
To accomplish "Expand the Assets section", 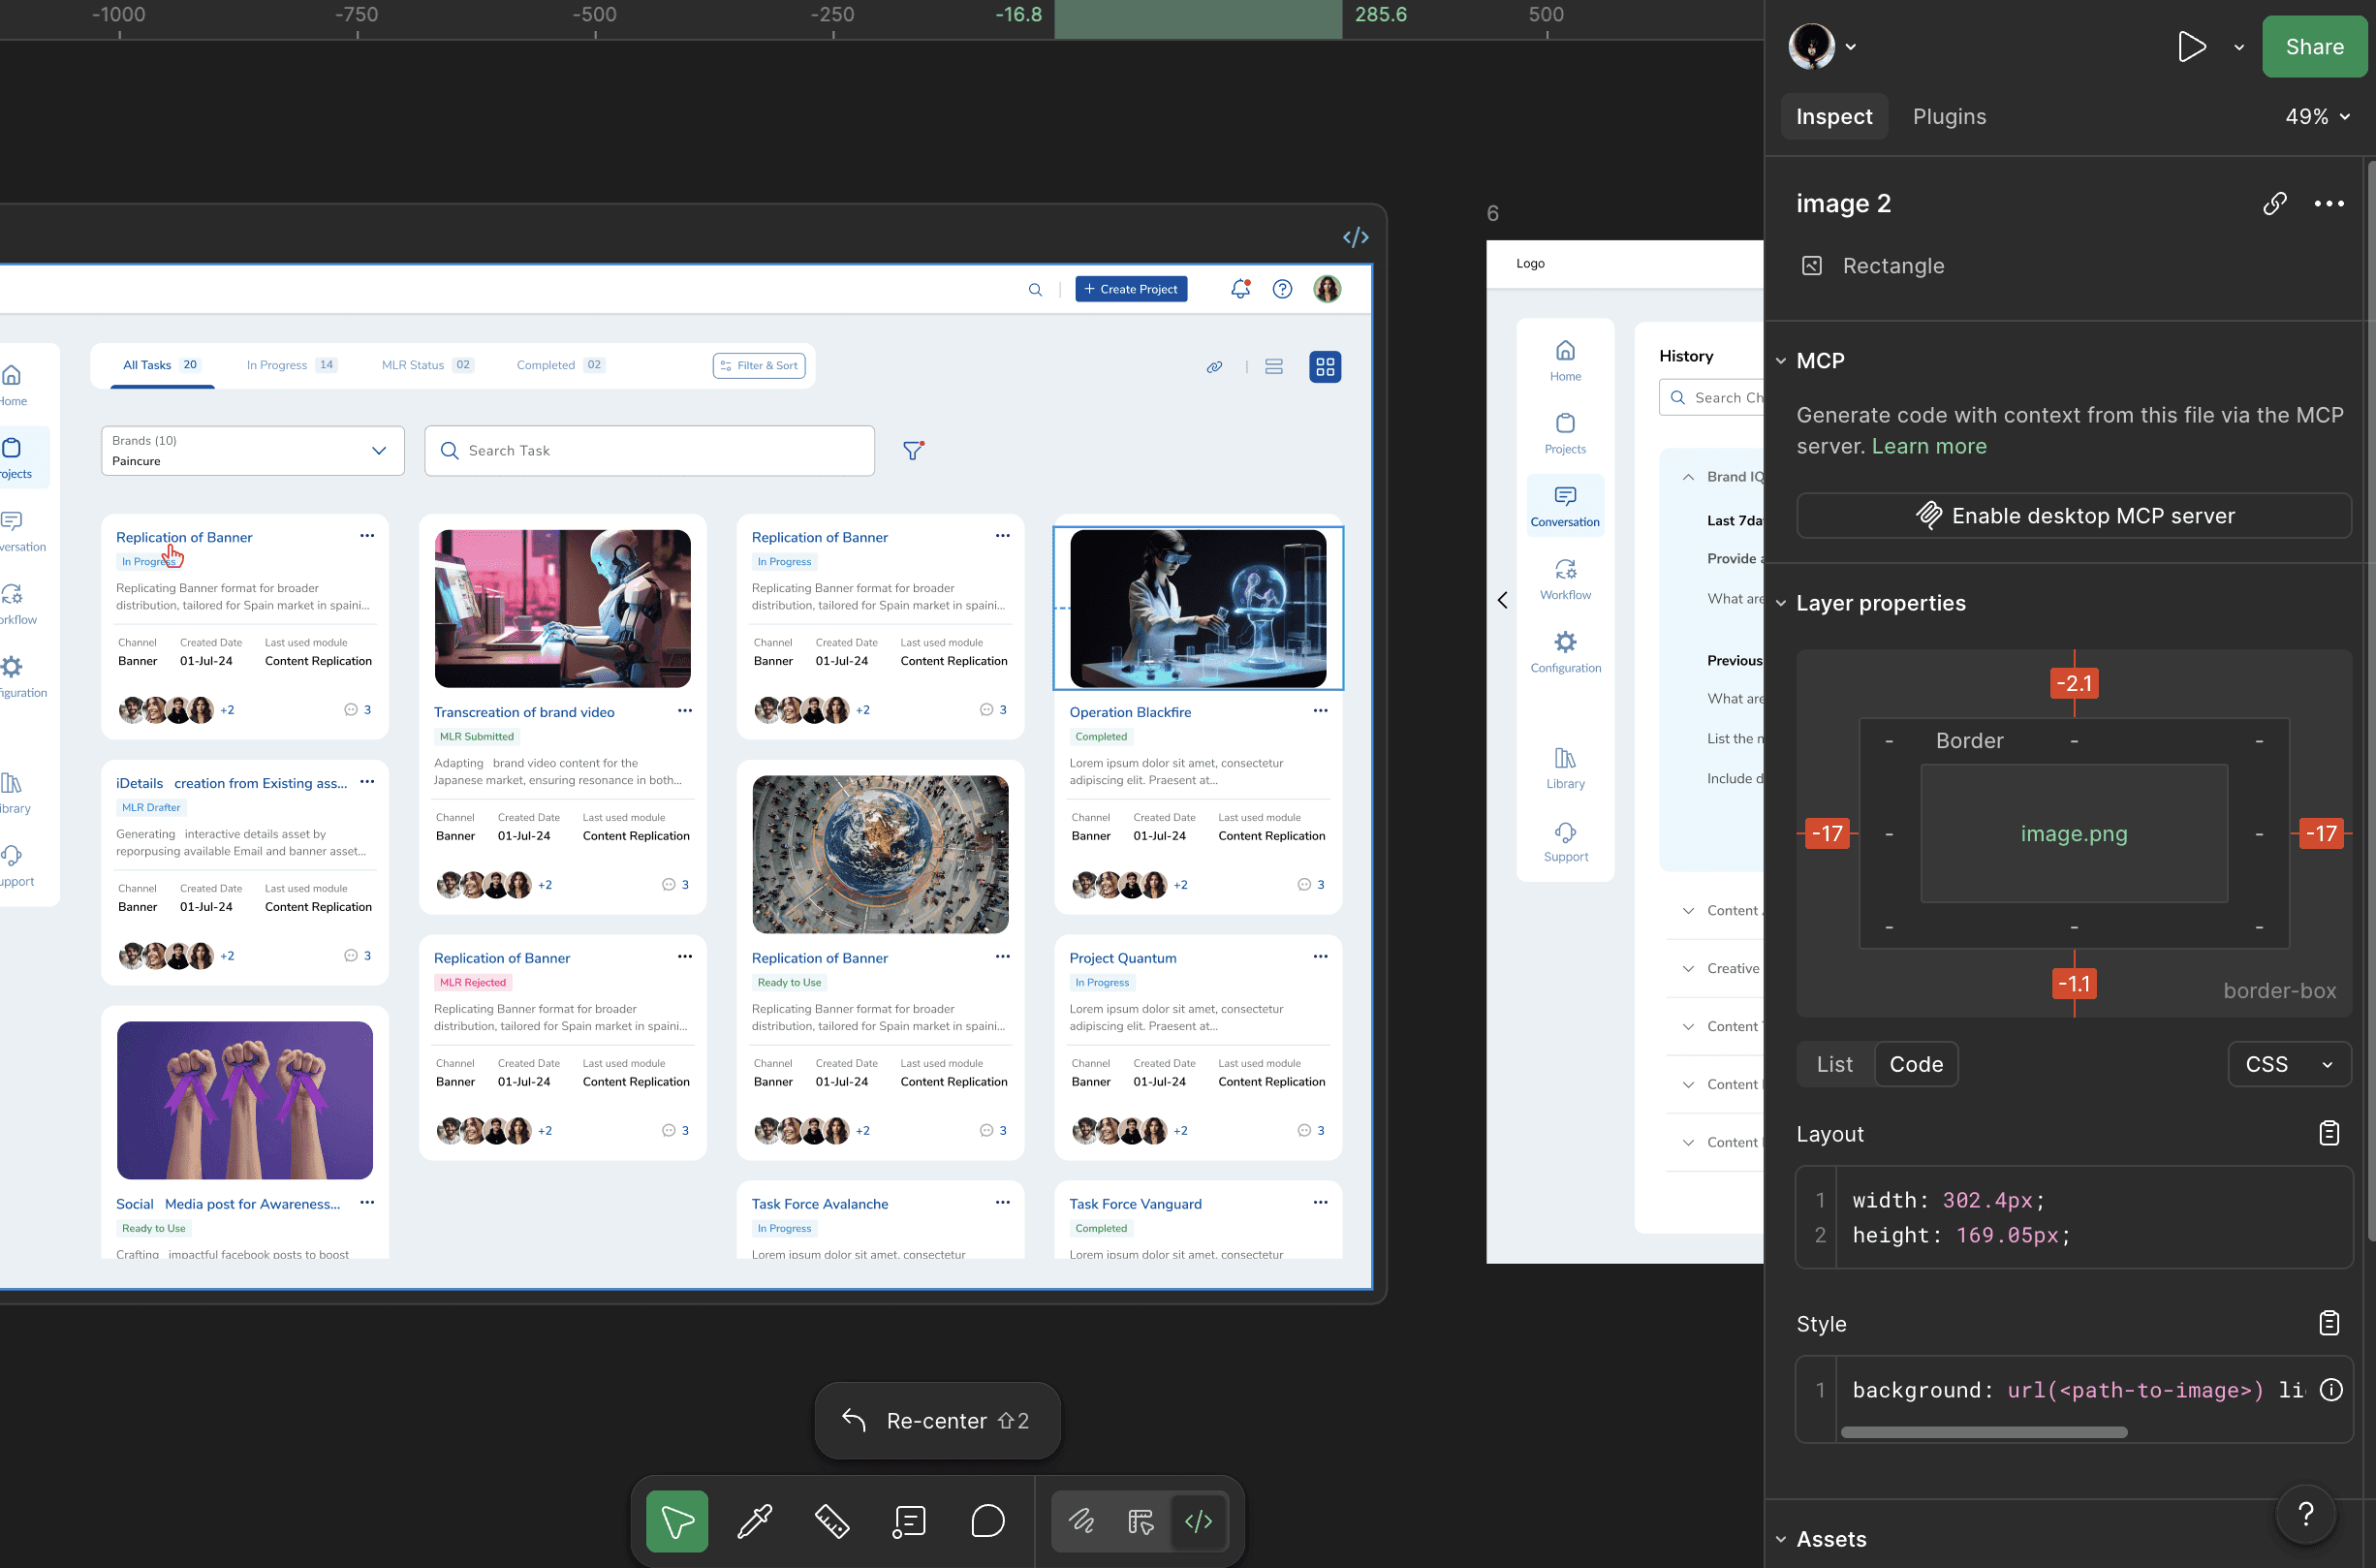I will tap(1780, 1539).
